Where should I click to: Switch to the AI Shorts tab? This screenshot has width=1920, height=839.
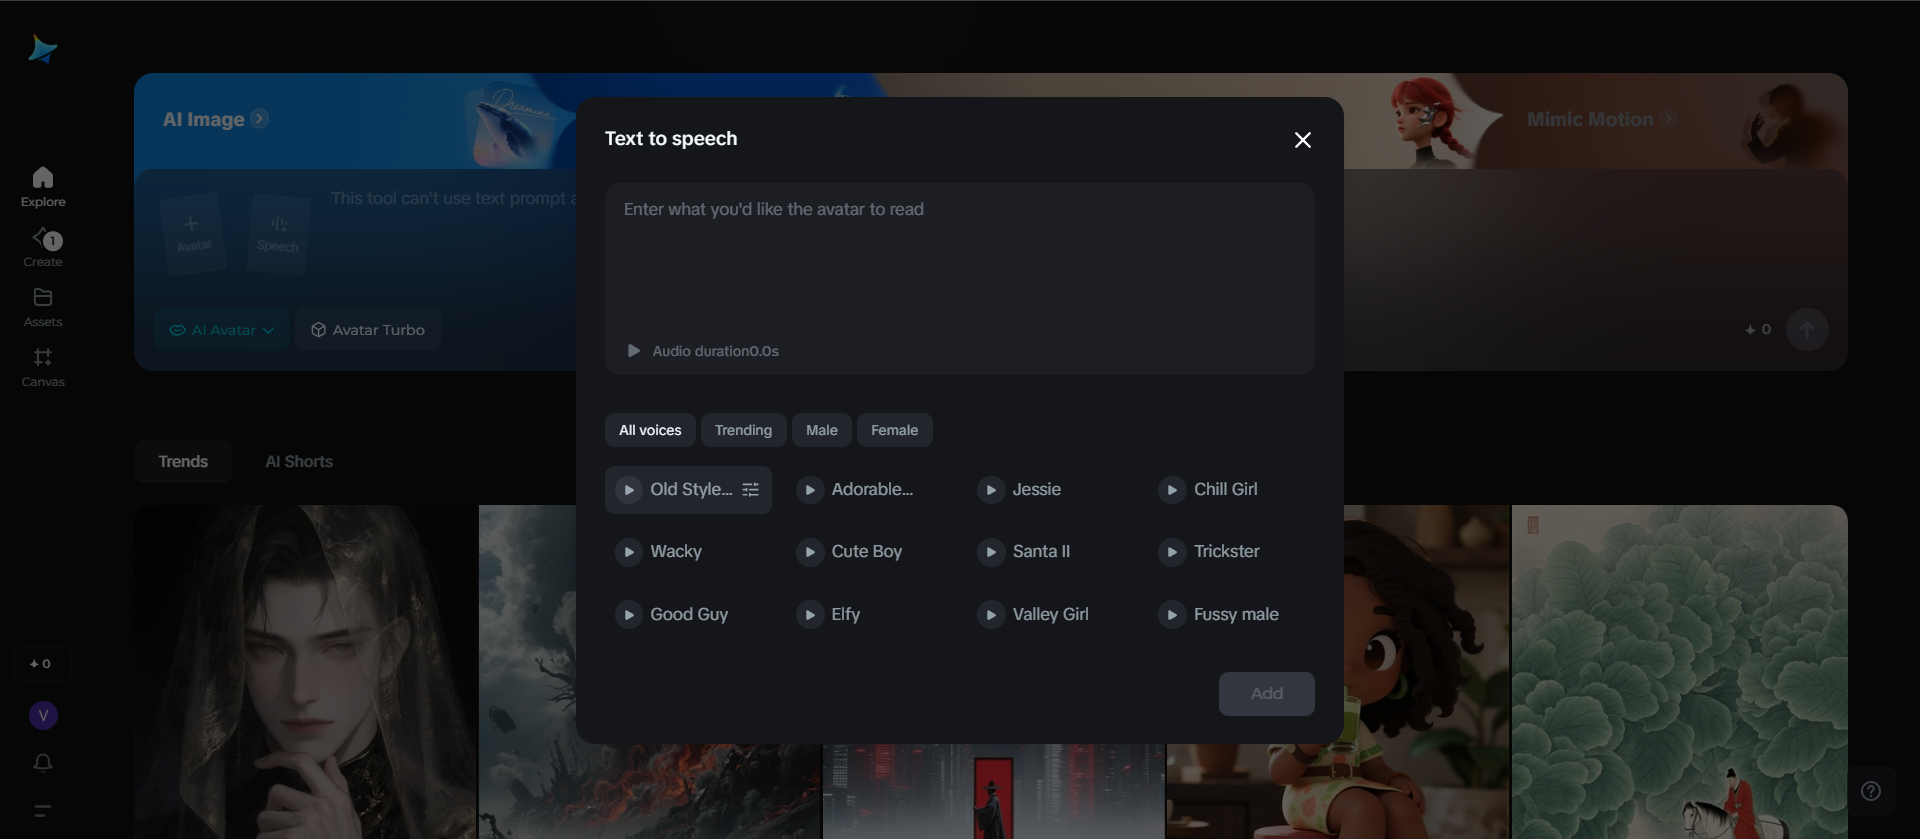(299, 462)
